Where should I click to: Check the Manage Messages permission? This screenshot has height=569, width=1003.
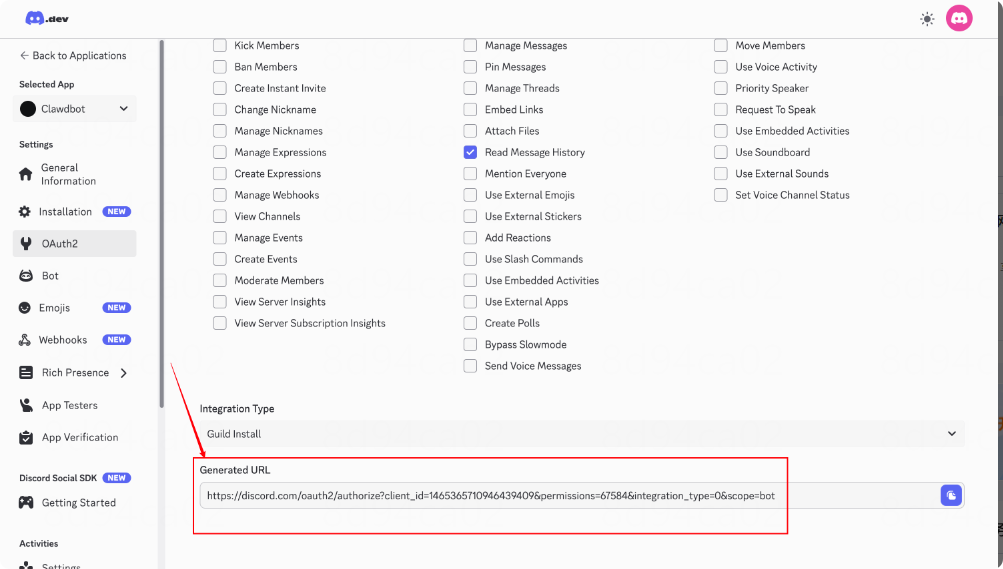coord(470,45)
